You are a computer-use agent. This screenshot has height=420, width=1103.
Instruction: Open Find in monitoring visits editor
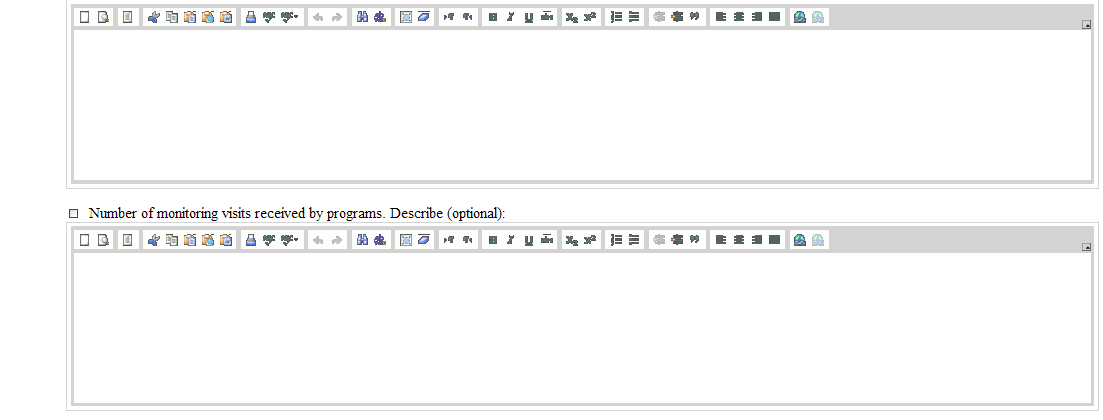pos(362,240)
